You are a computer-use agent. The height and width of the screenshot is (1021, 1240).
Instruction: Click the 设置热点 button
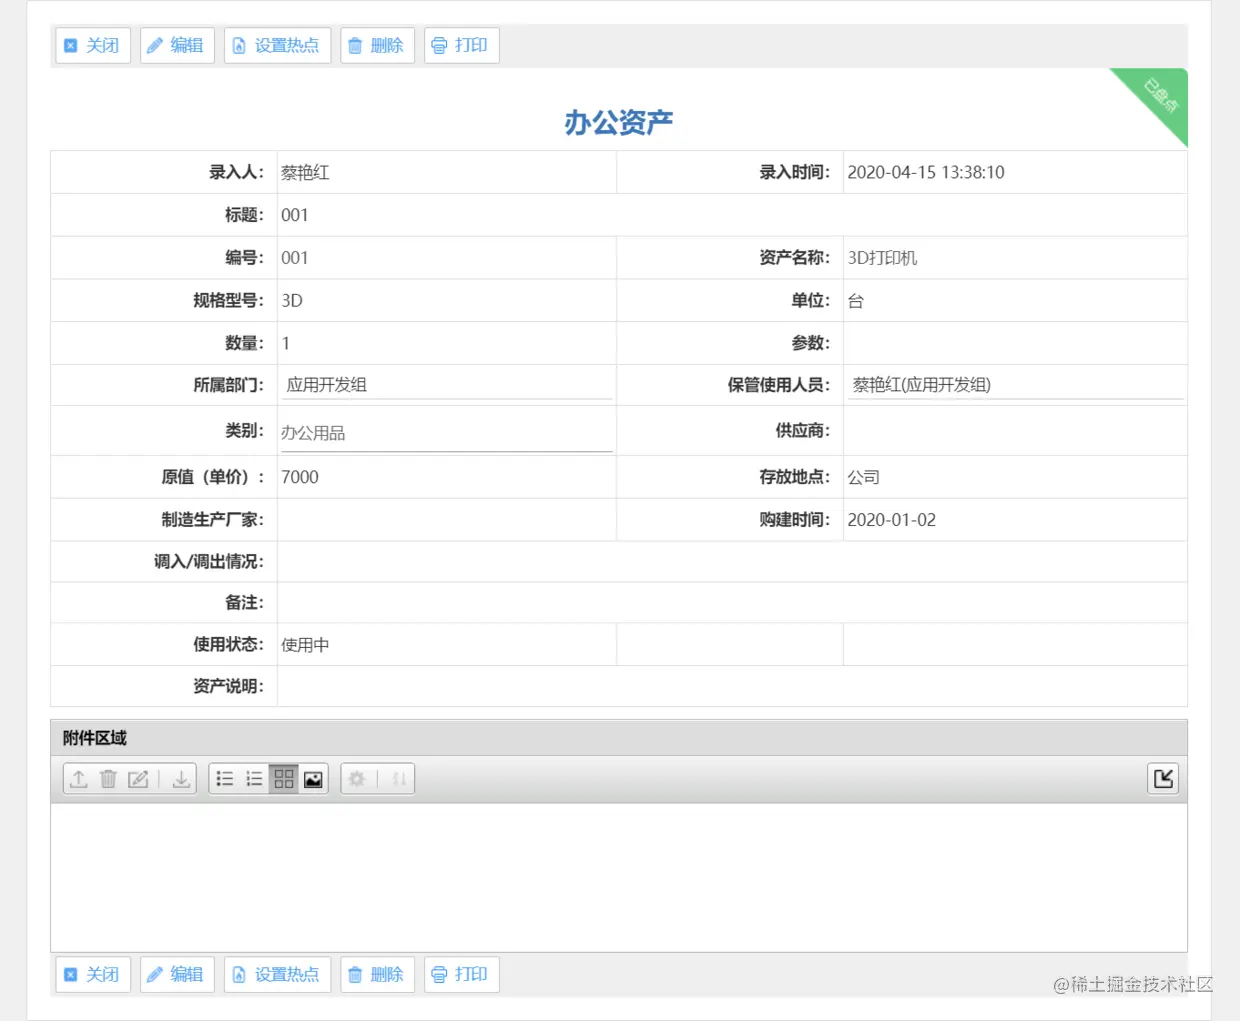277,45
